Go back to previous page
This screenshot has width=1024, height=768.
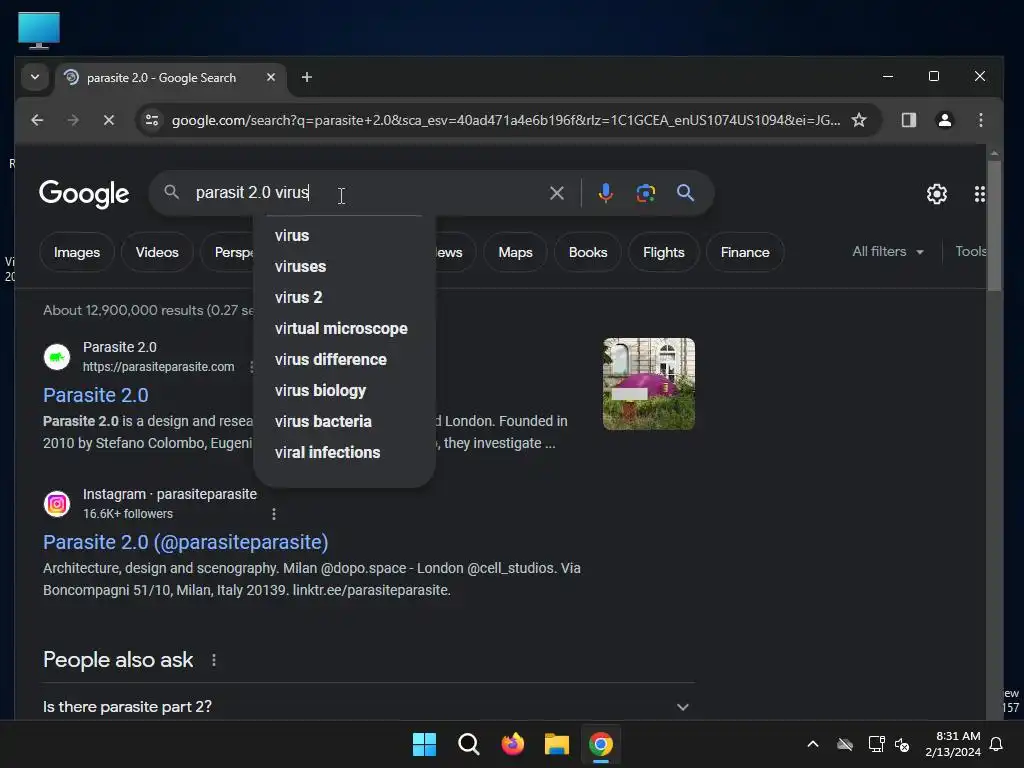pyautogui.click(x=37, y=120)
